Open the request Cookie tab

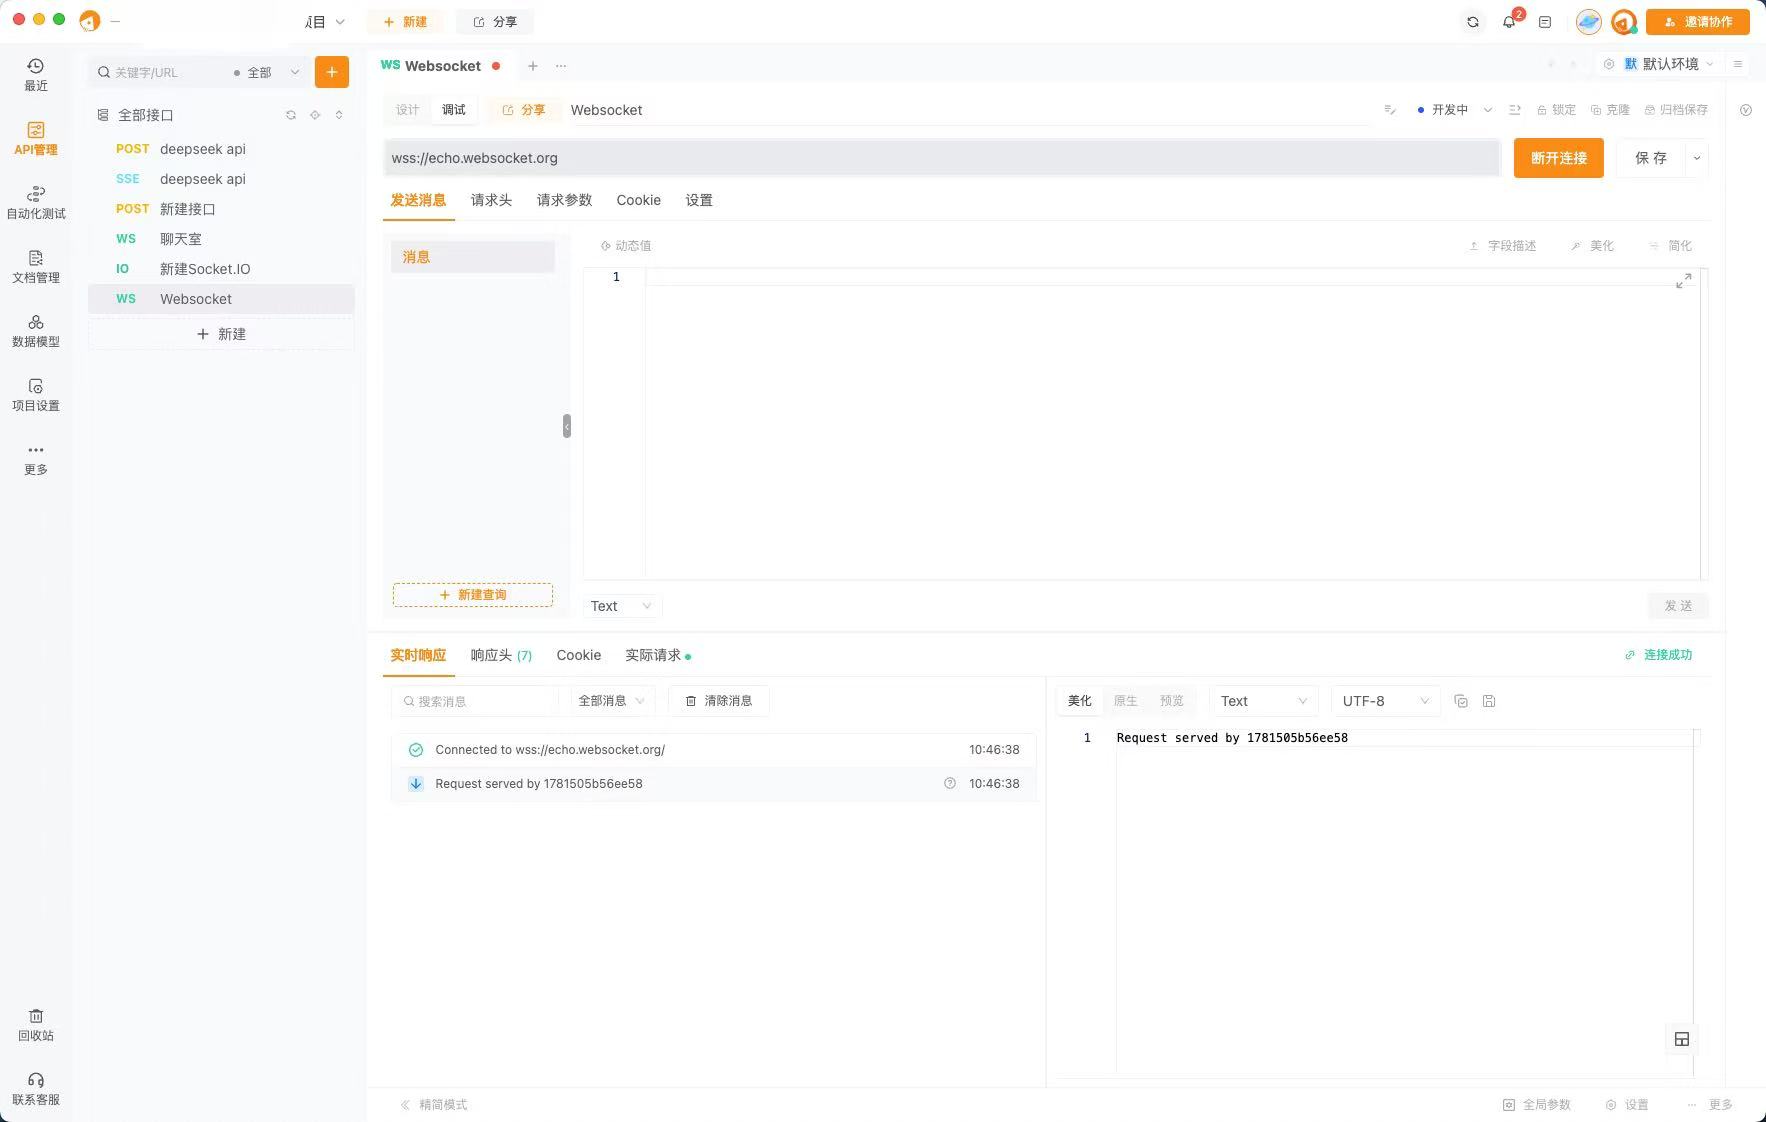[x=638, y=200]
